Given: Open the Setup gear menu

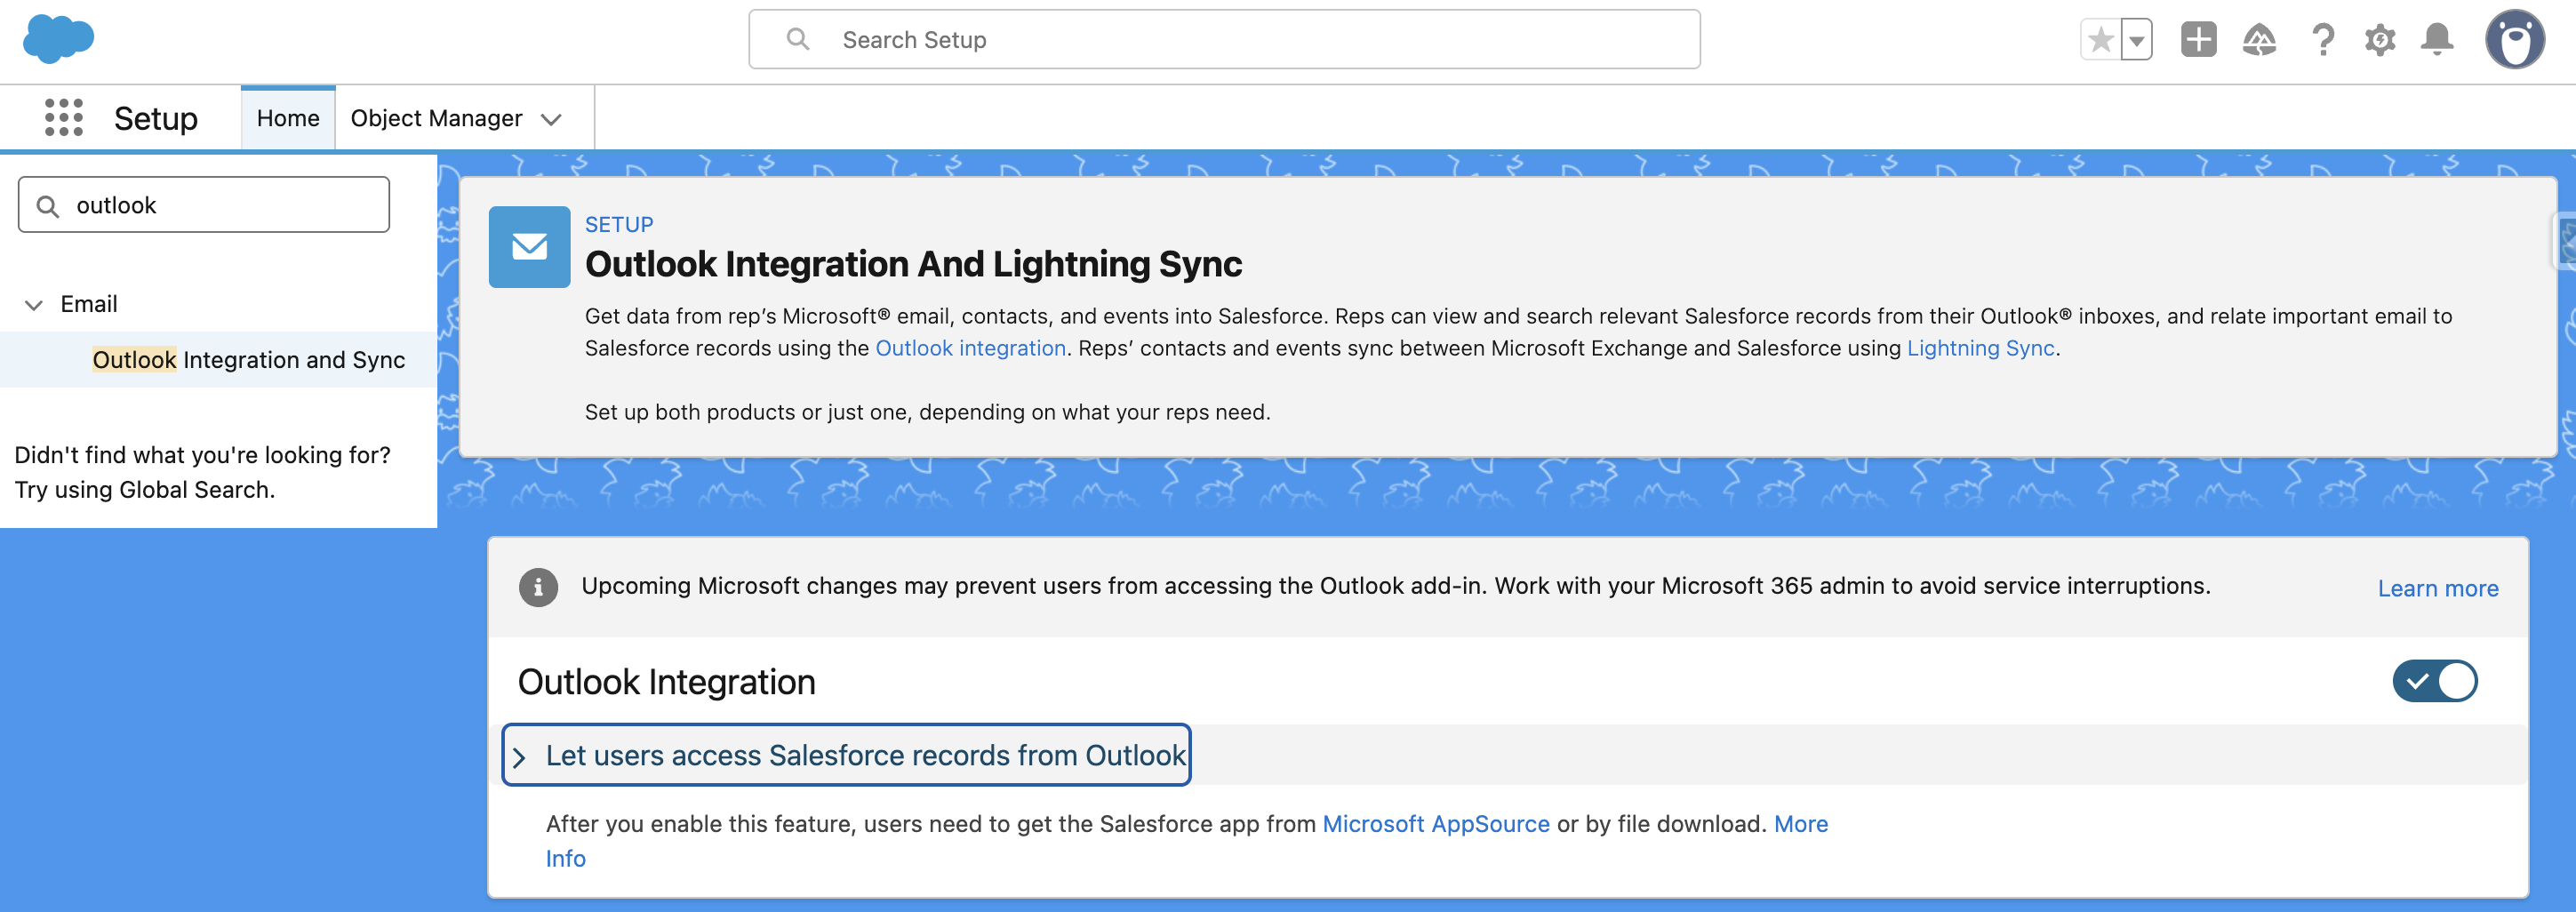Looking at the screenshot, I should click(x=2380, y=40).
